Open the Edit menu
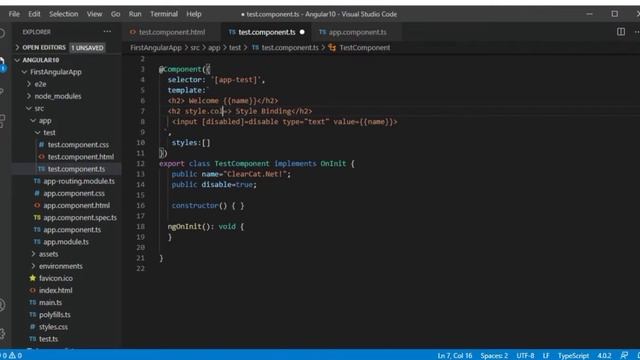 coord(34,14)
